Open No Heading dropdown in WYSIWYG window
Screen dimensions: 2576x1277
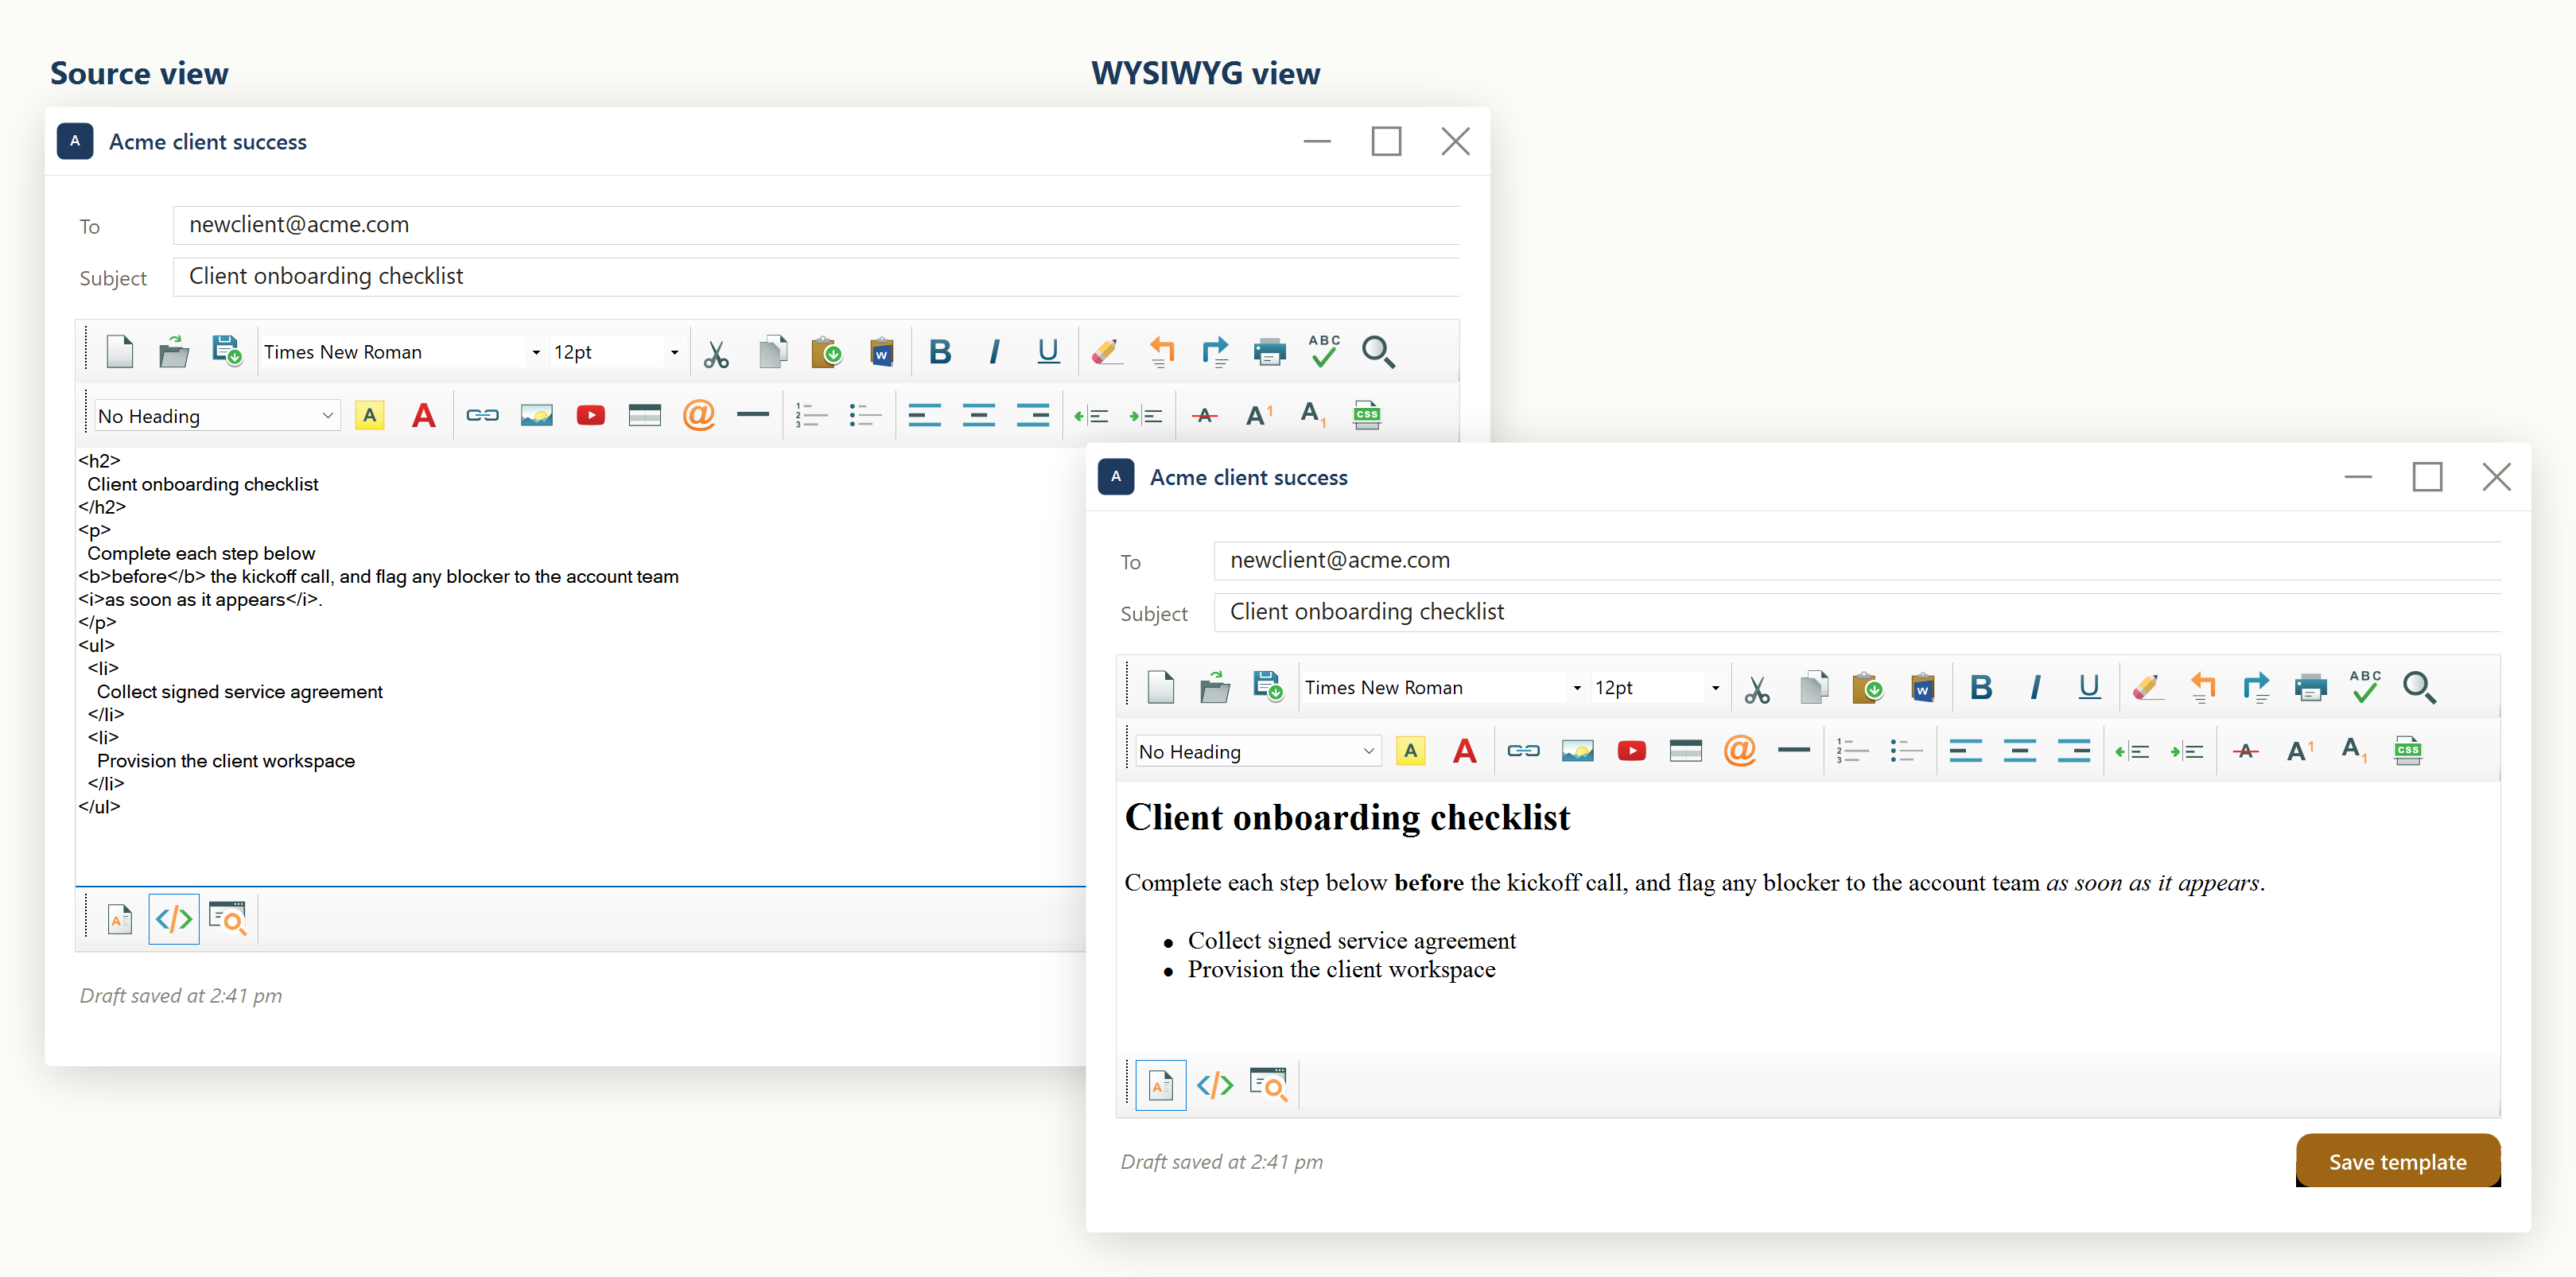(x=1257, y=752)
